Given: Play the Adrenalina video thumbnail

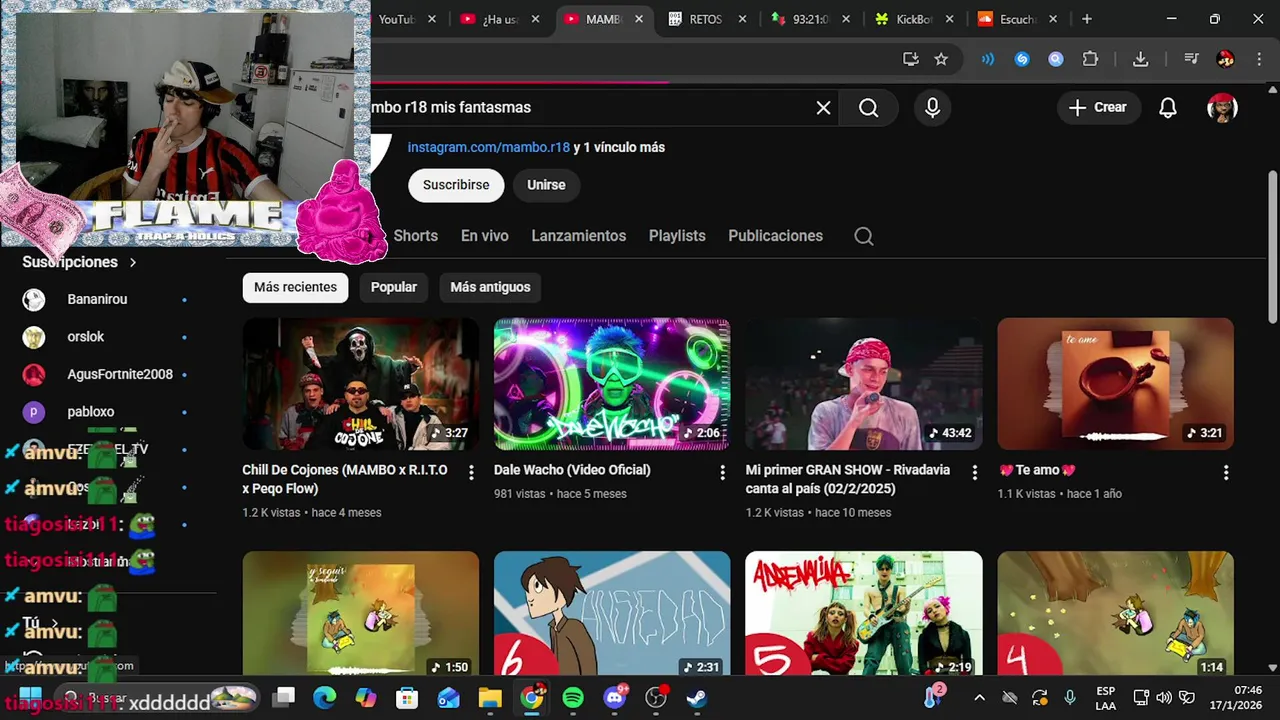Looking at the screenshot, I should point(864,613).
